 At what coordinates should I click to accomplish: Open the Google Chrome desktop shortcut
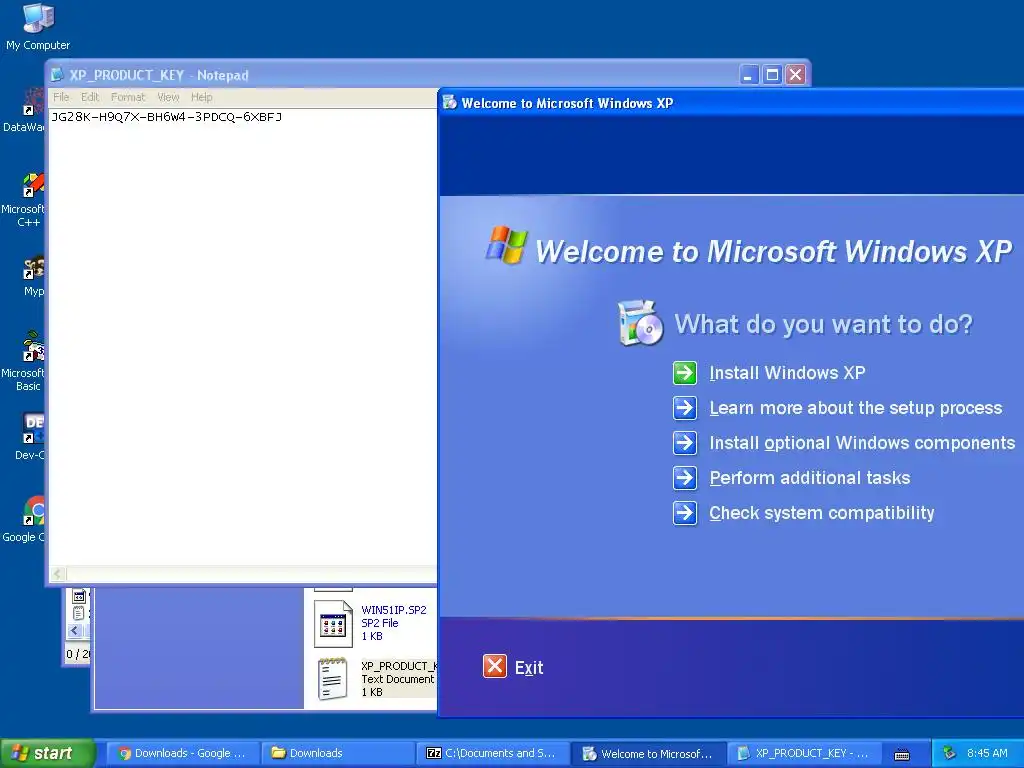33,511
